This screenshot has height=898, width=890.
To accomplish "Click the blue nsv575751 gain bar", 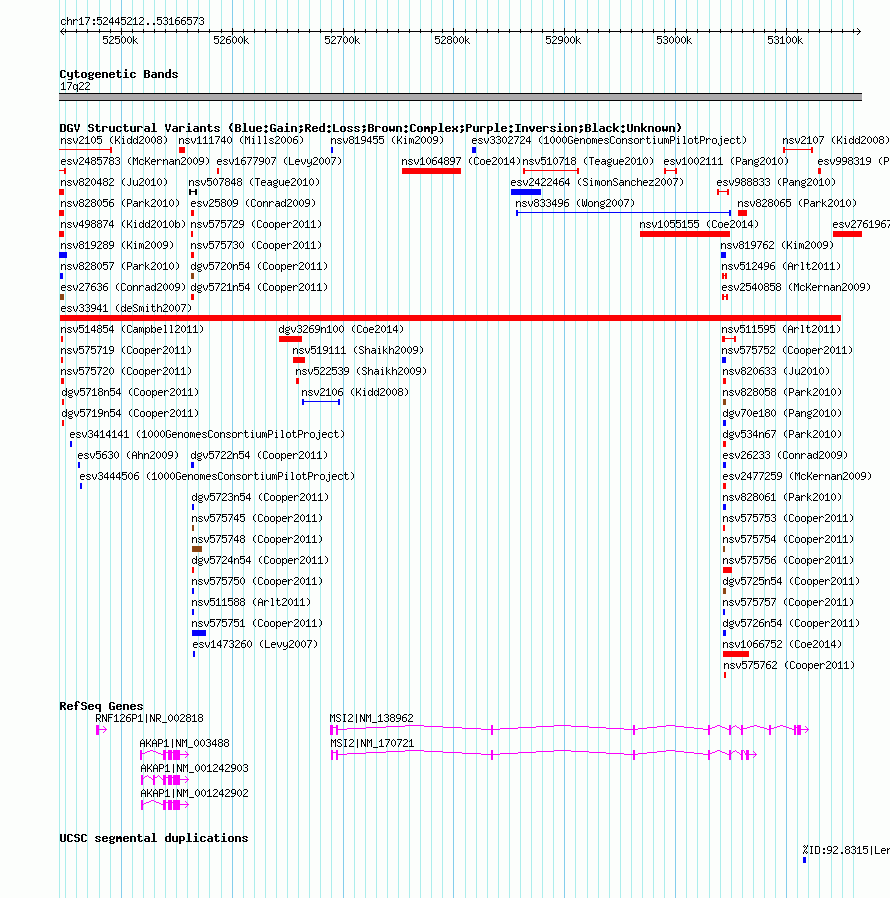I will pyautogui.click(x=199, y=633).
